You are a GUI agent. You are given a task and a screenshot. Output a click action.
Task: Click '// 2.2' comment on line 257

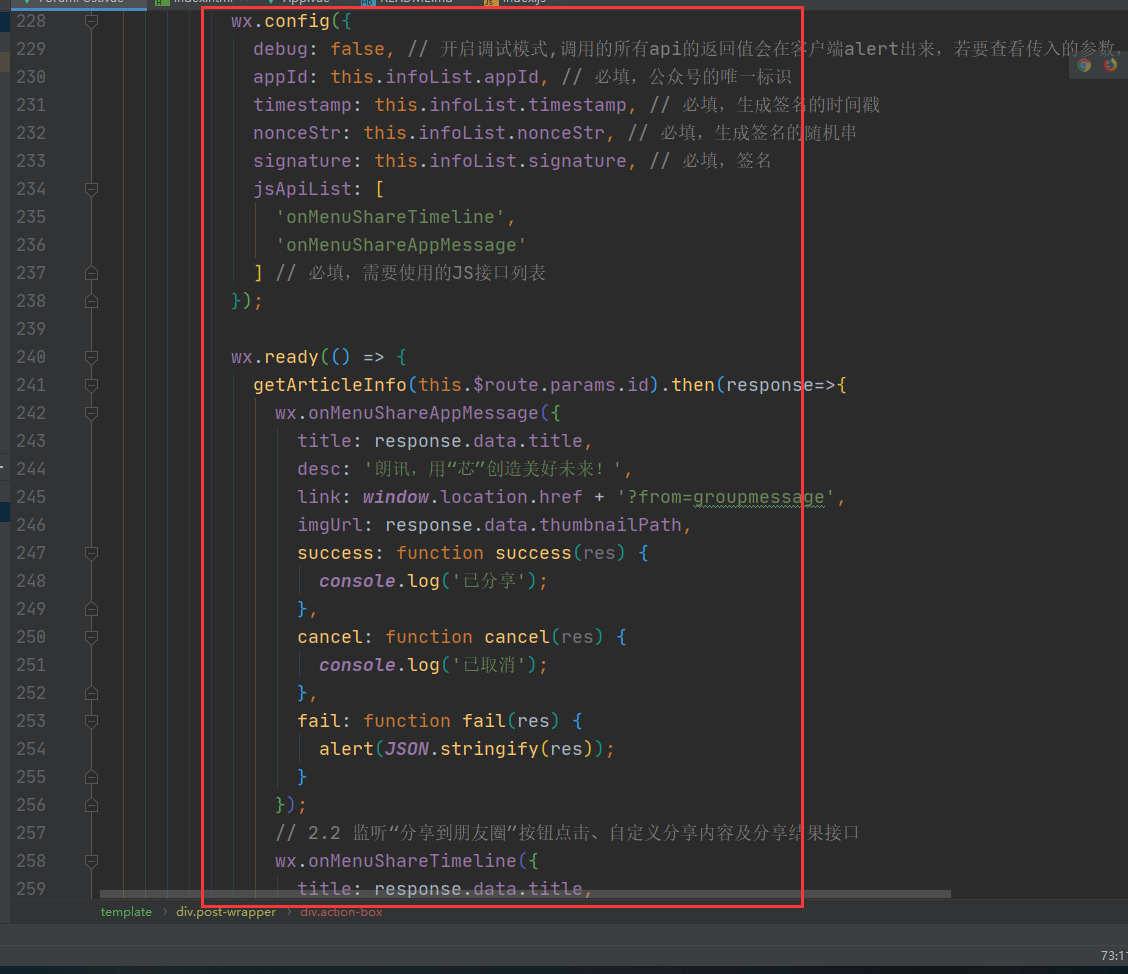pos(308,833)
